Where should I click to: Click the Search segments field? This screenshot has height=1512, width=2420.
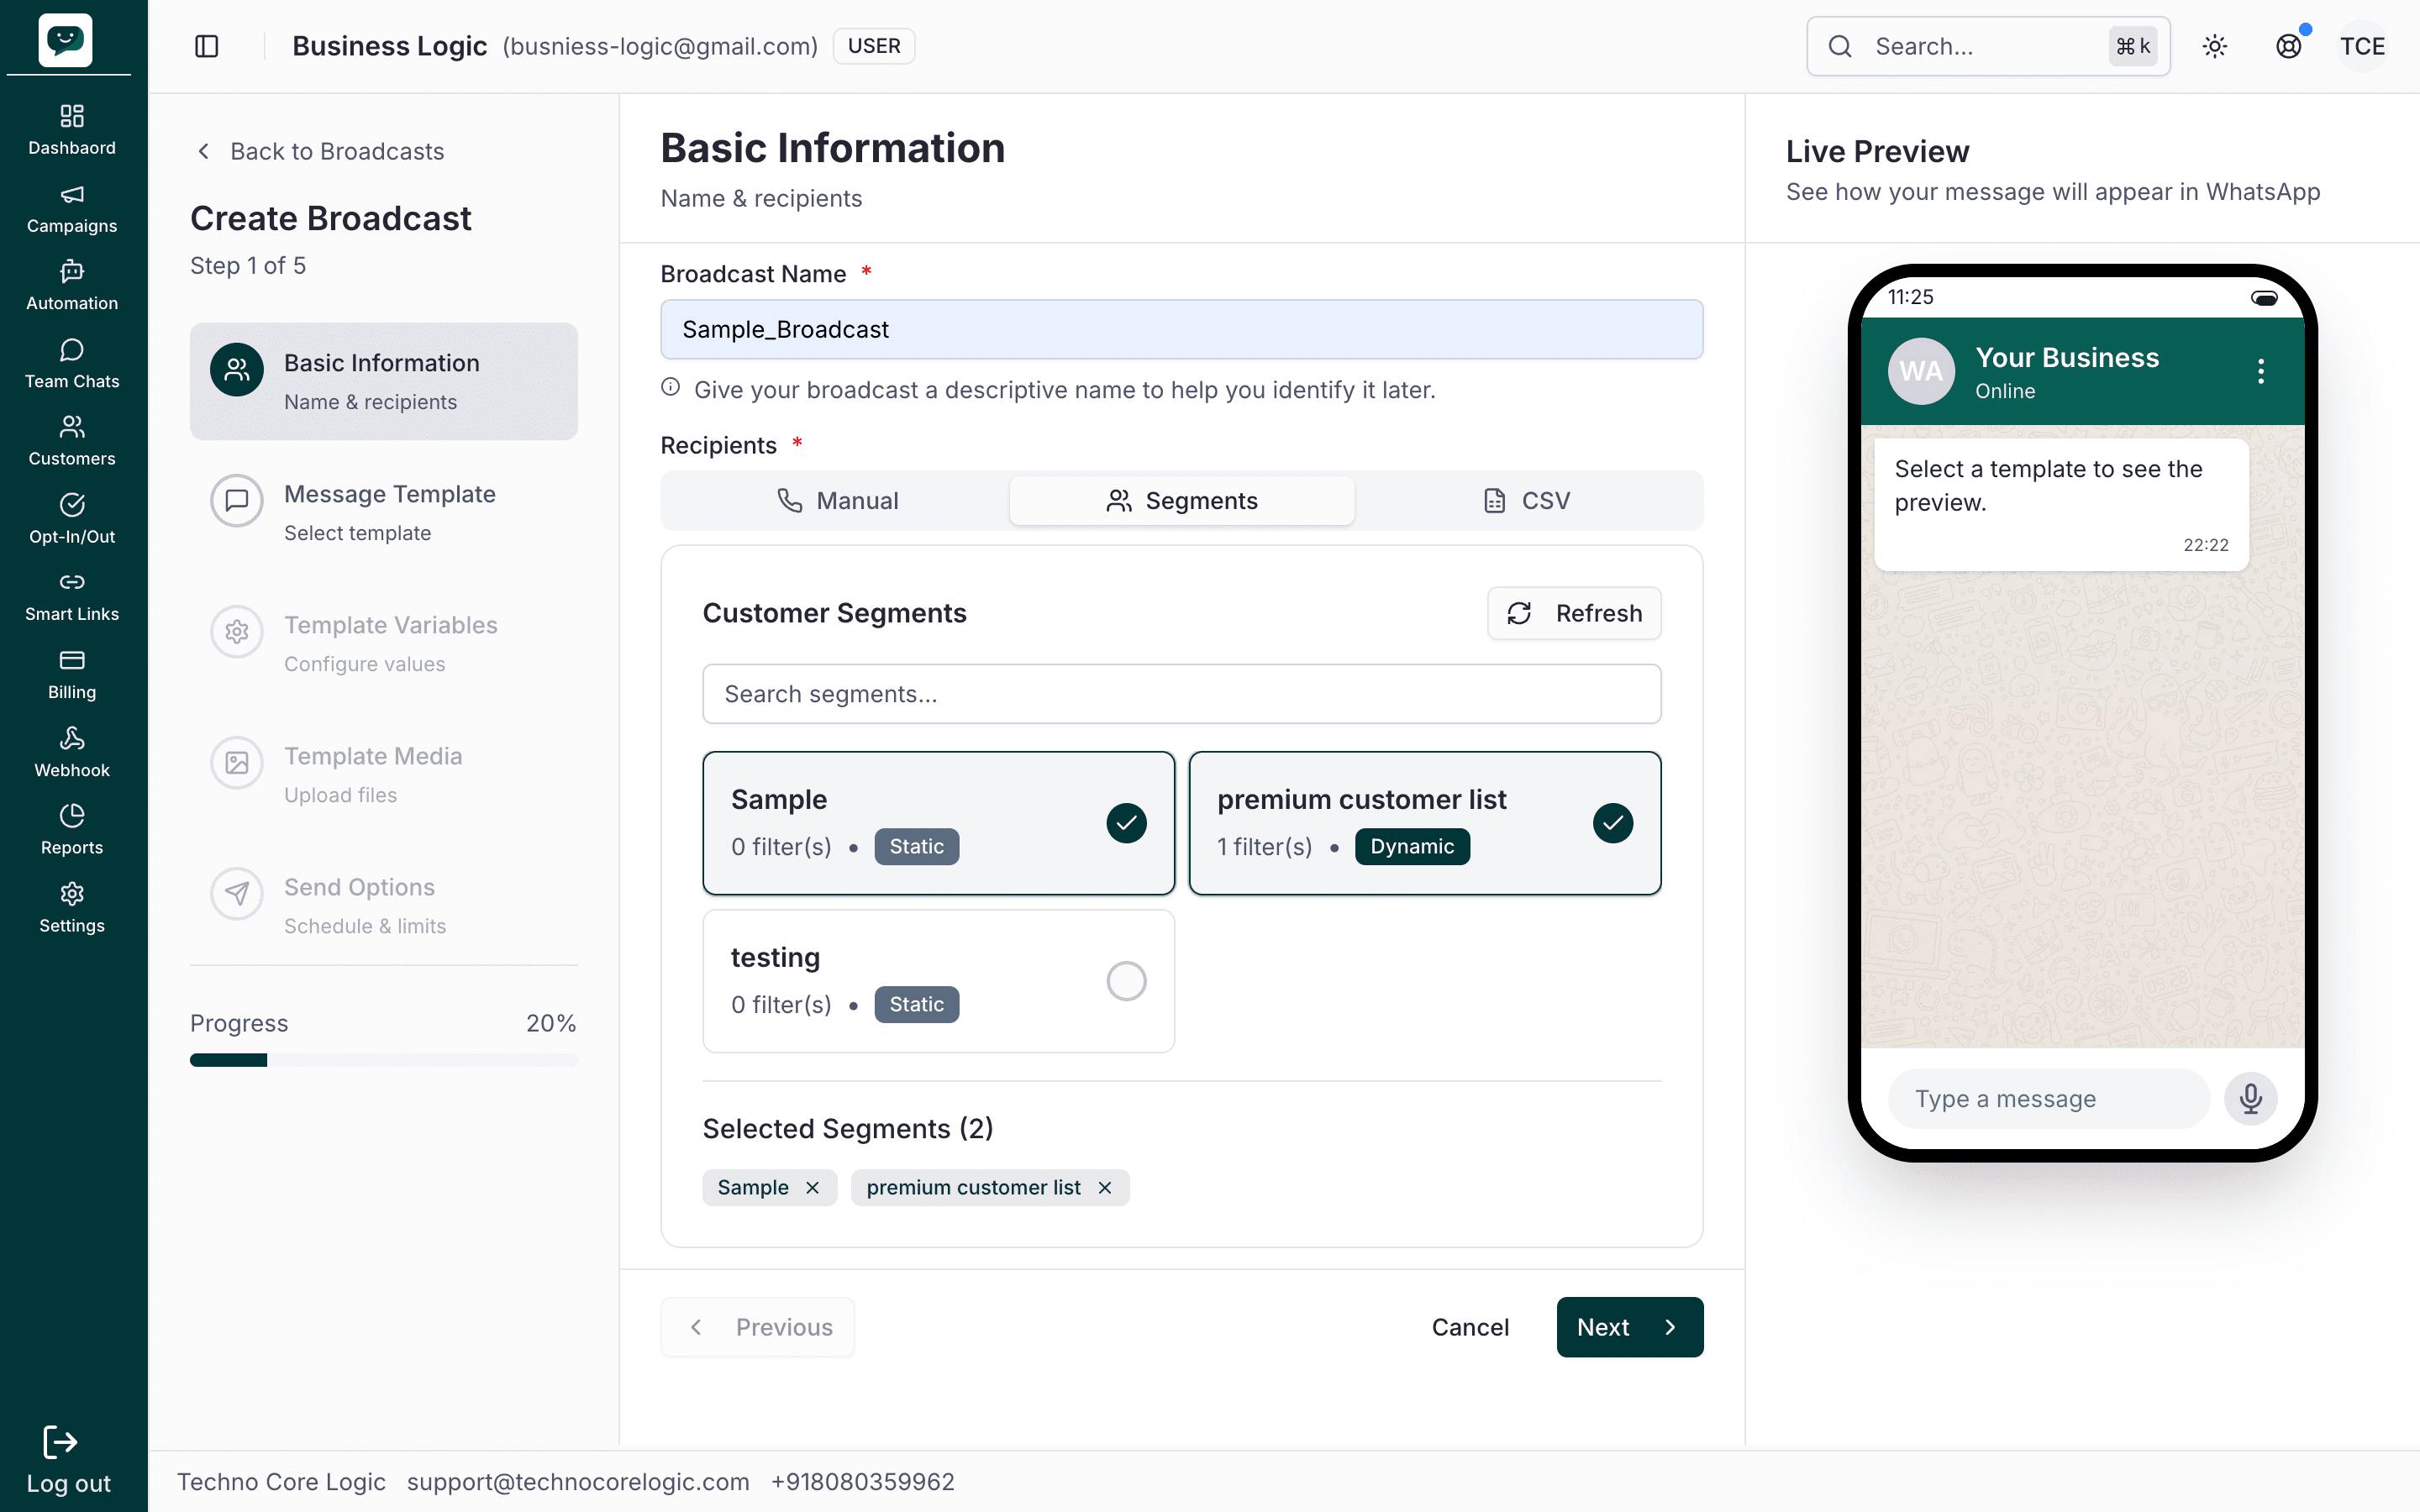tap(1182, 694)
